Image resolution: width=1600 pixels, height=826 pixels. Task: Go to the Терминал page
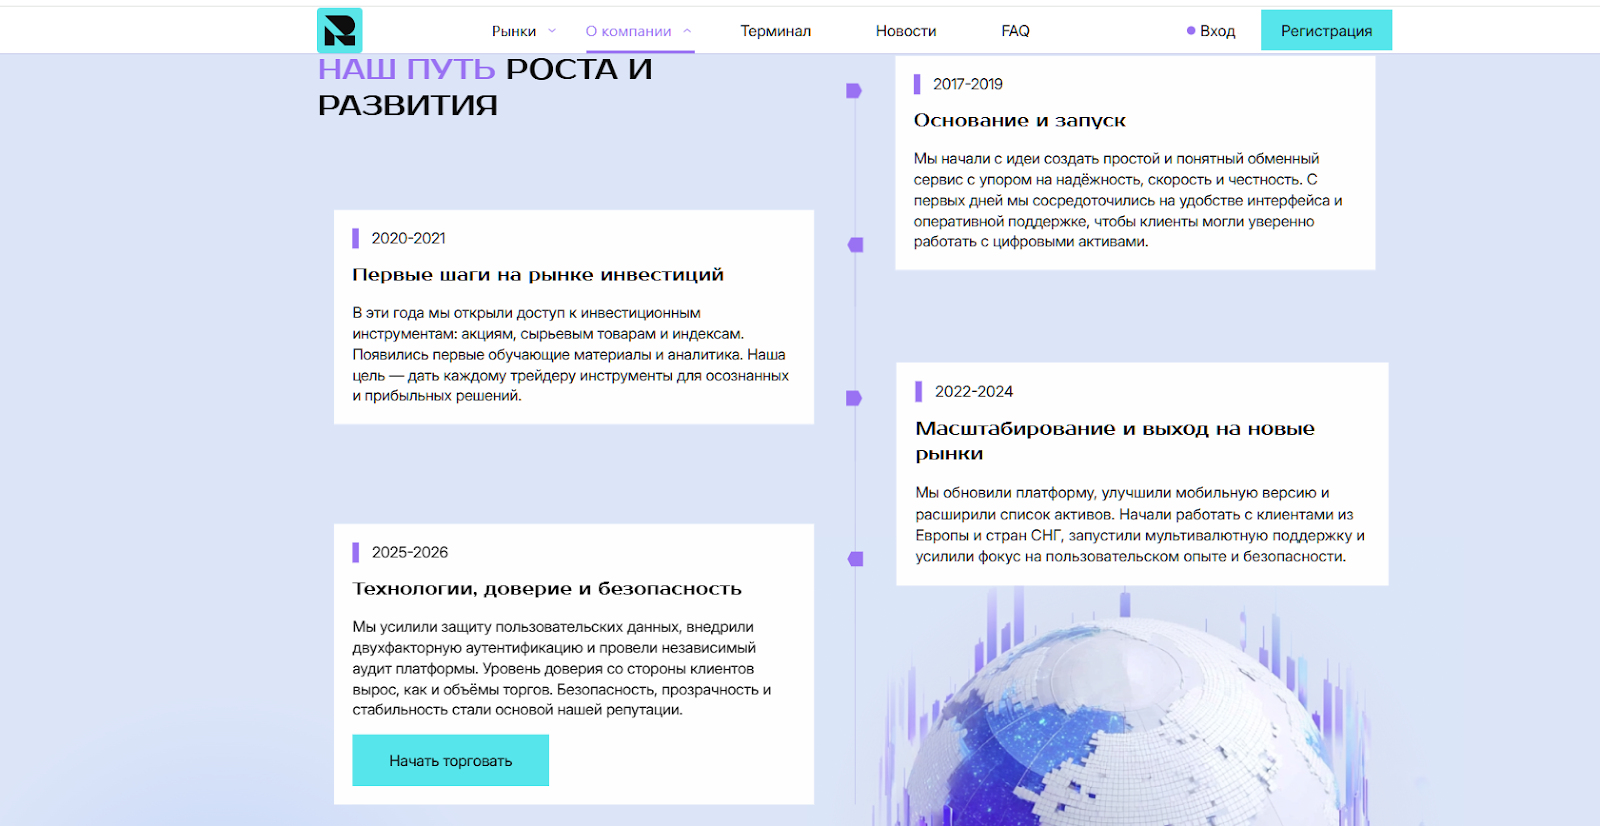coord(775,31)
